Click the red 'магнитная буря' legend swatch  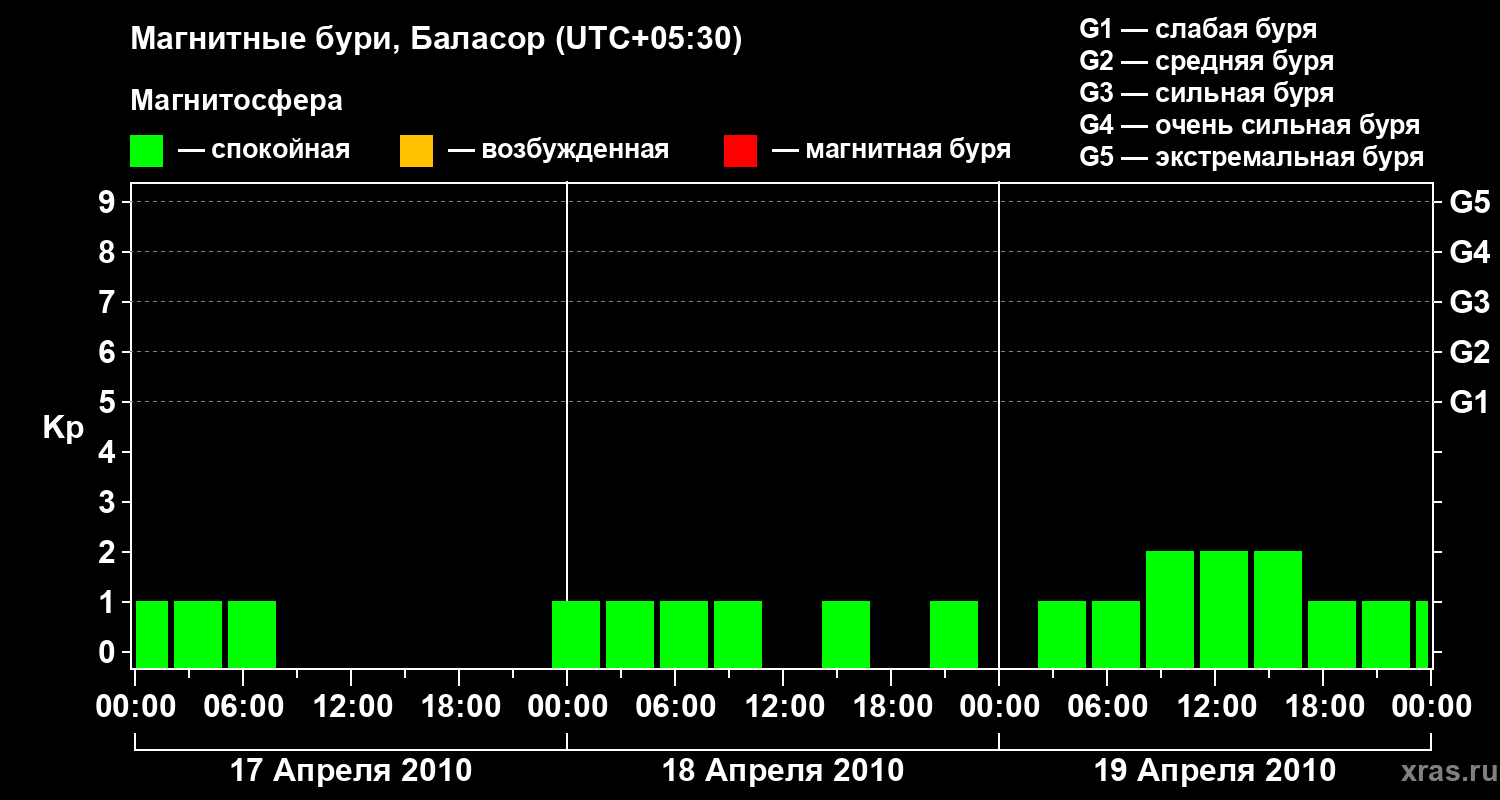740,151
